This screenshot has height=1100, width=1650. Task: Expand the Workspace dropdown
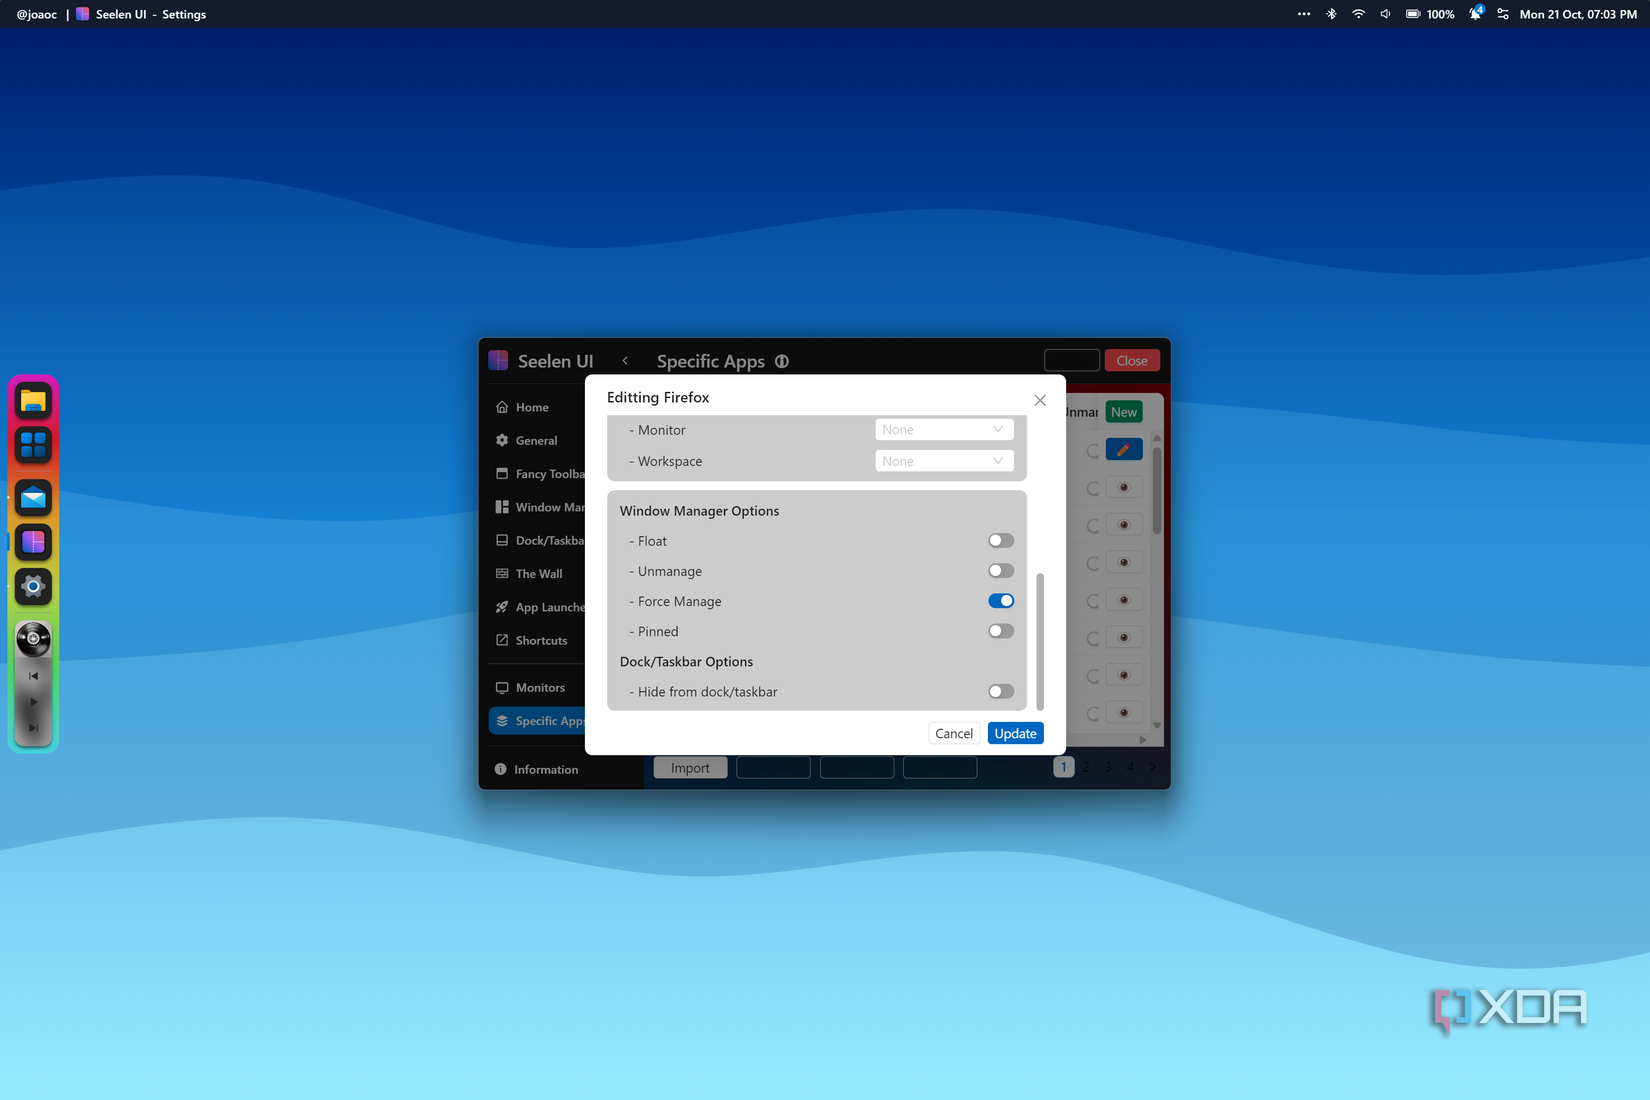tap(943, 461)
